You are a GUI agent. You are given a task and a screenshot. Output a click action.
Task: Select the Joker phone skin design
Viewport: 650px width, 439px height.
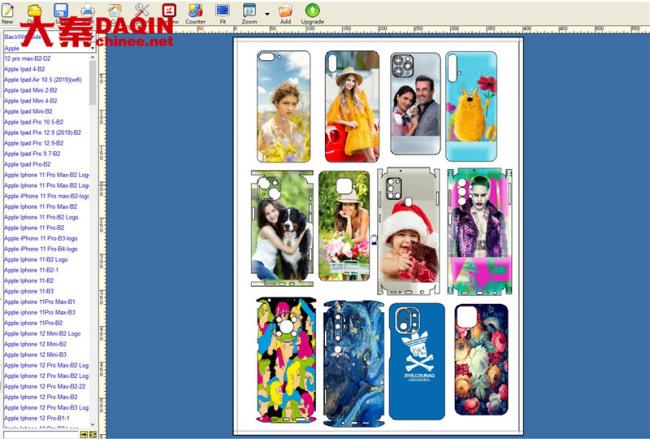tap(466, 225)
